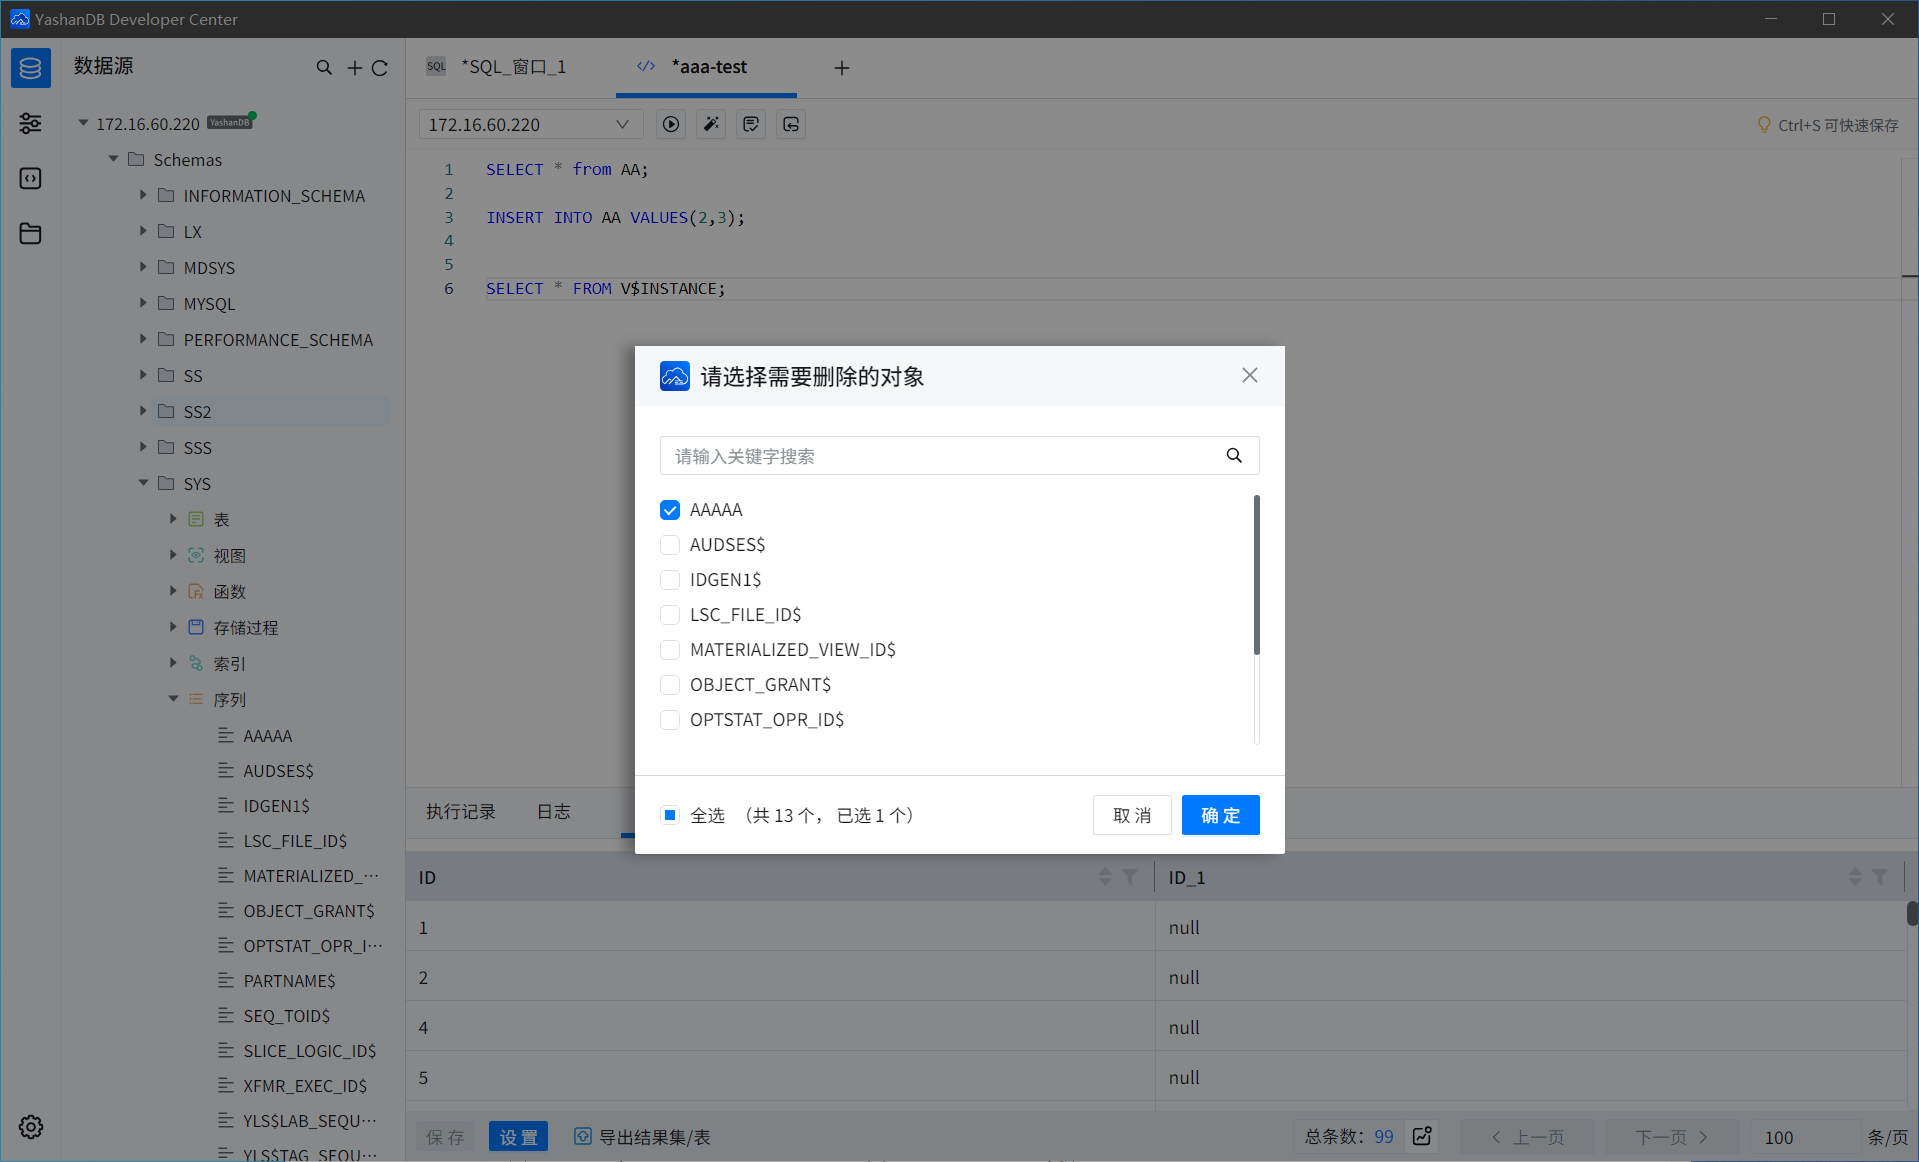Switch to the 日志 log tab

coord(553,812)
